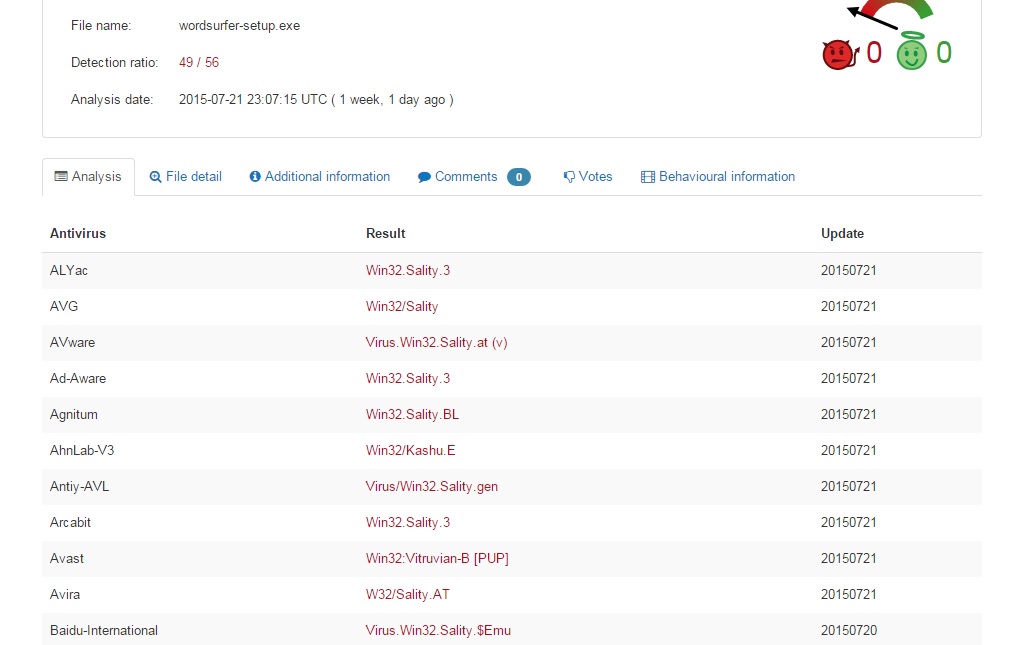Click the 20150720 update date for Baidu-International
The width and height of the screenshot is (1031, 645).
coord(849,631)
